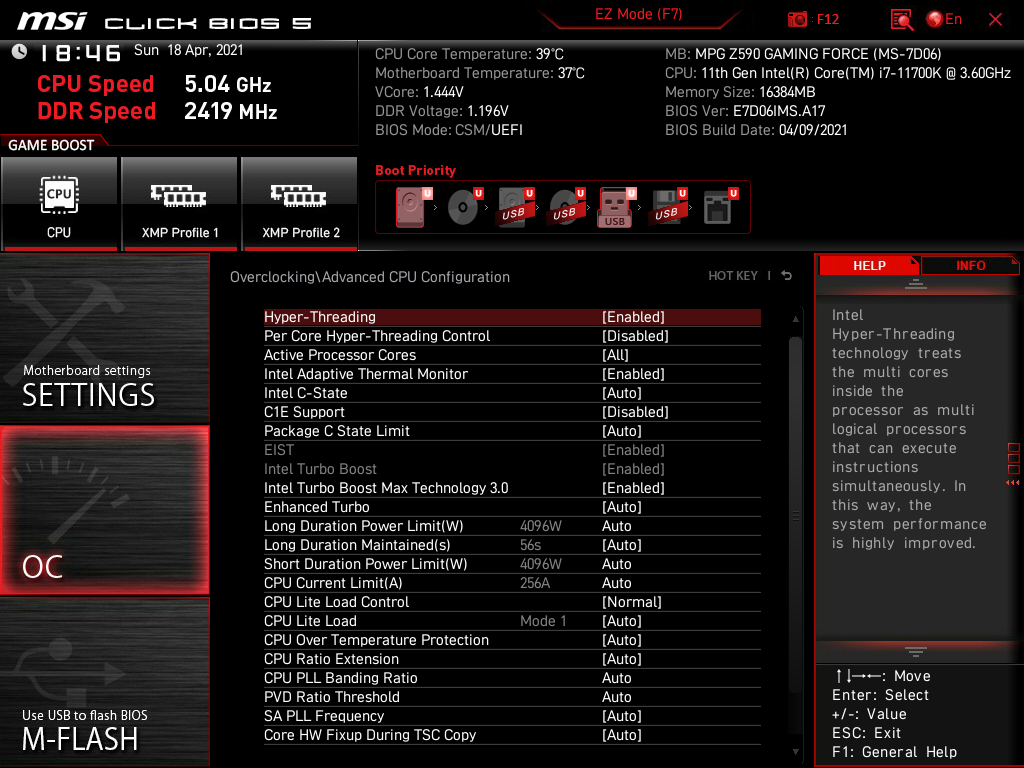Select the greyed EIST row

click(x=512, y=449)
